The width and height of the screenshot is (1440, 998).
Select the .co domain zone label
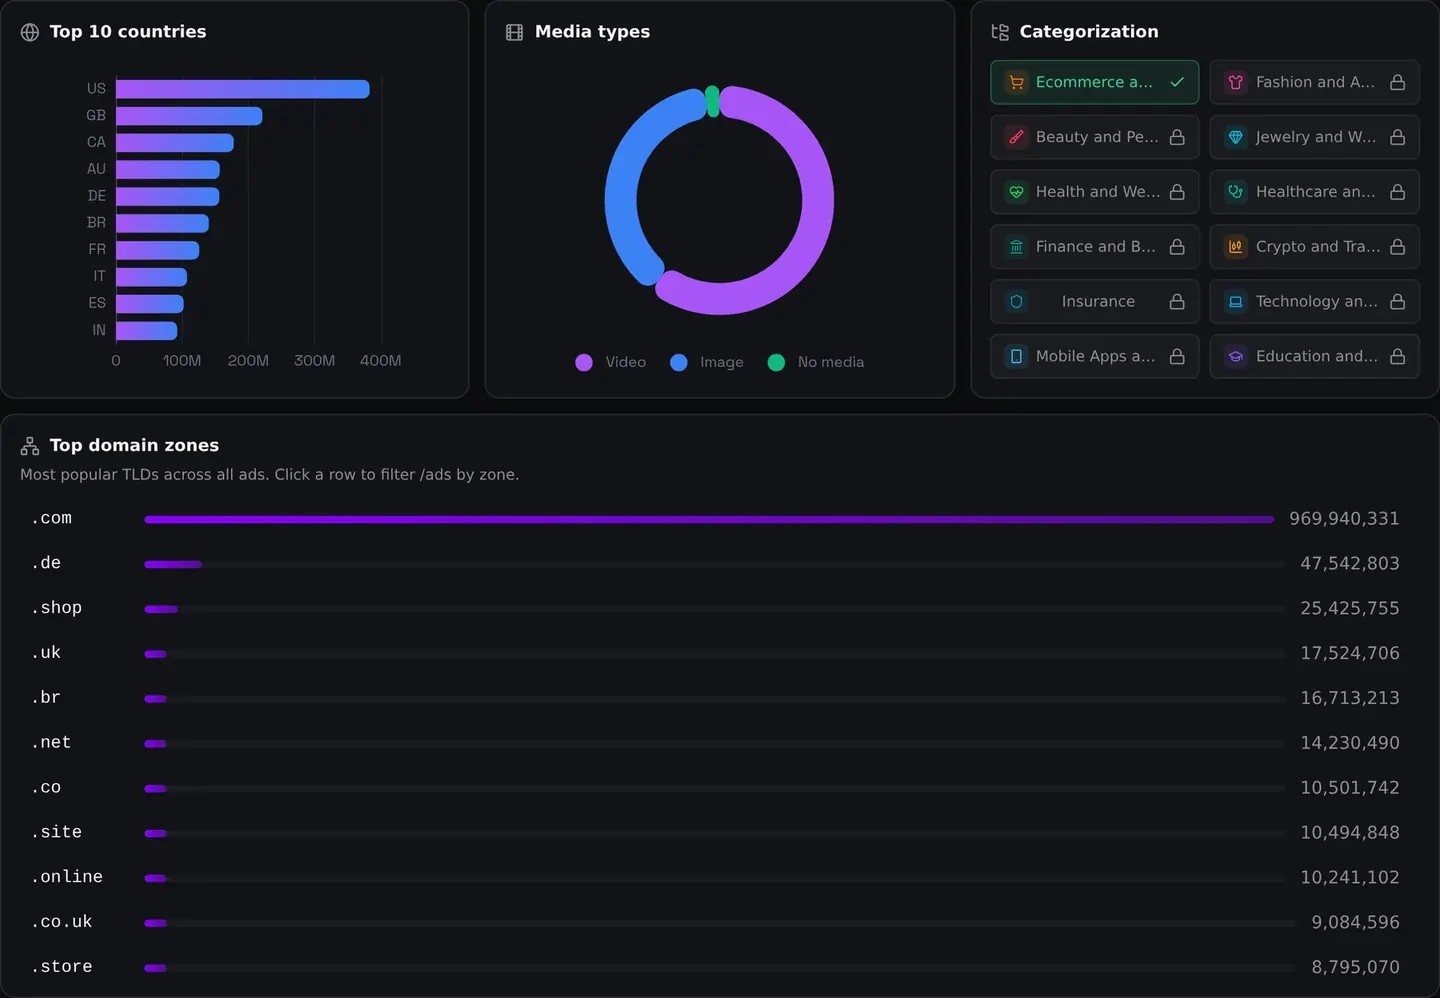coord(46,788)
